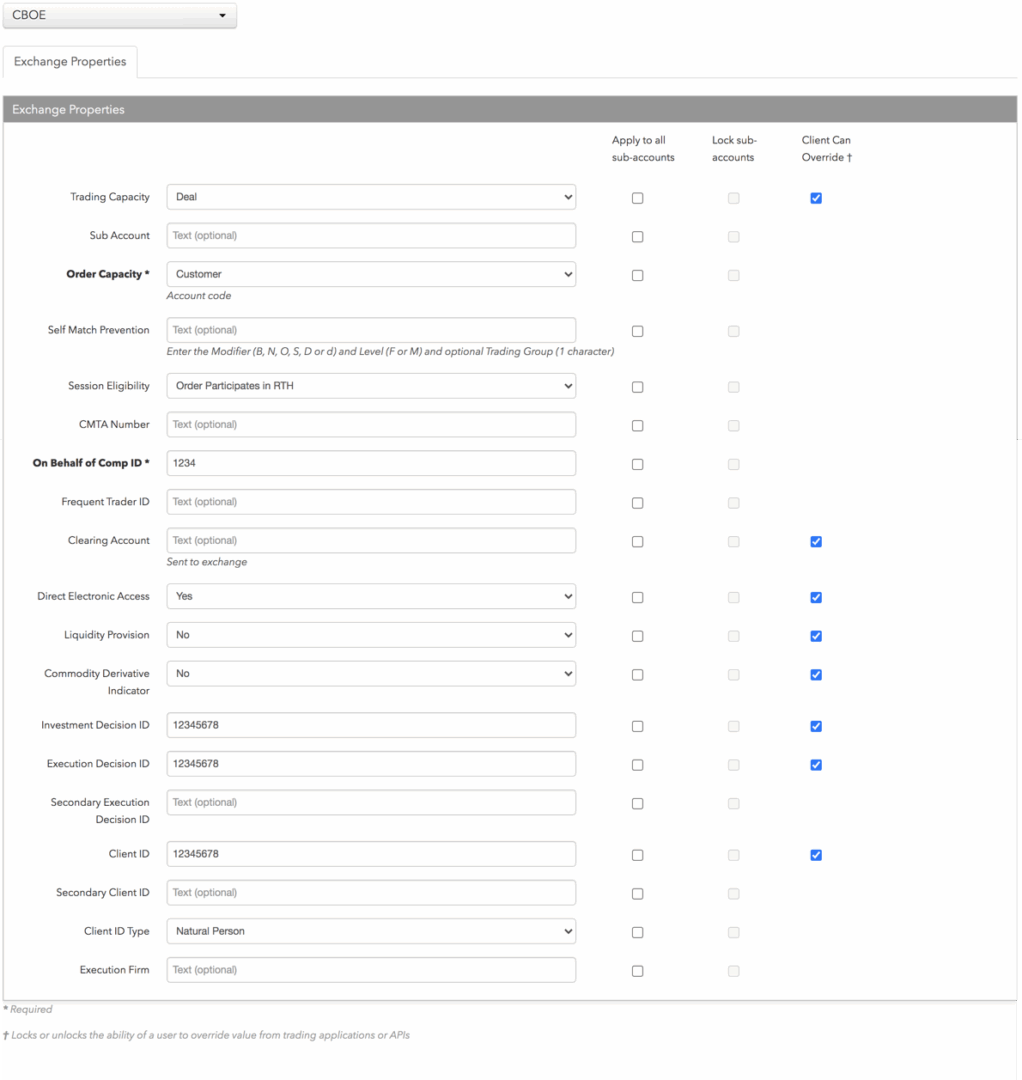
Task: Open the CBOE exchange selector dropdown
Action: pos(120,15)
